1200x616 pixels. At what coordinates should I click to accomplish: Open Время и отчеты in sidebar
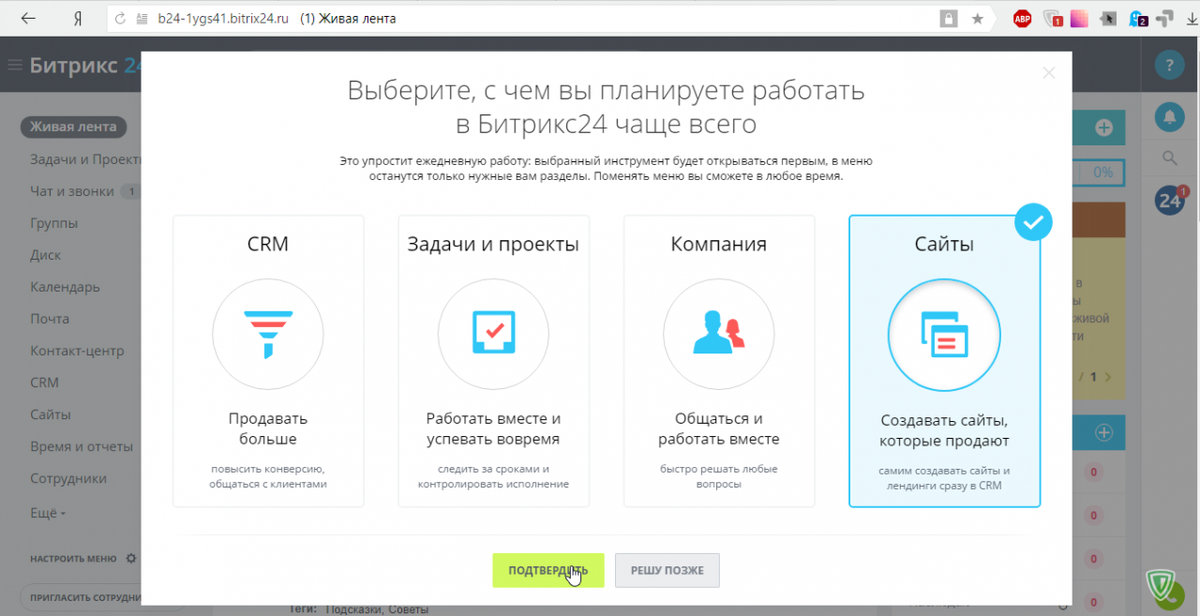coord(82,446)
